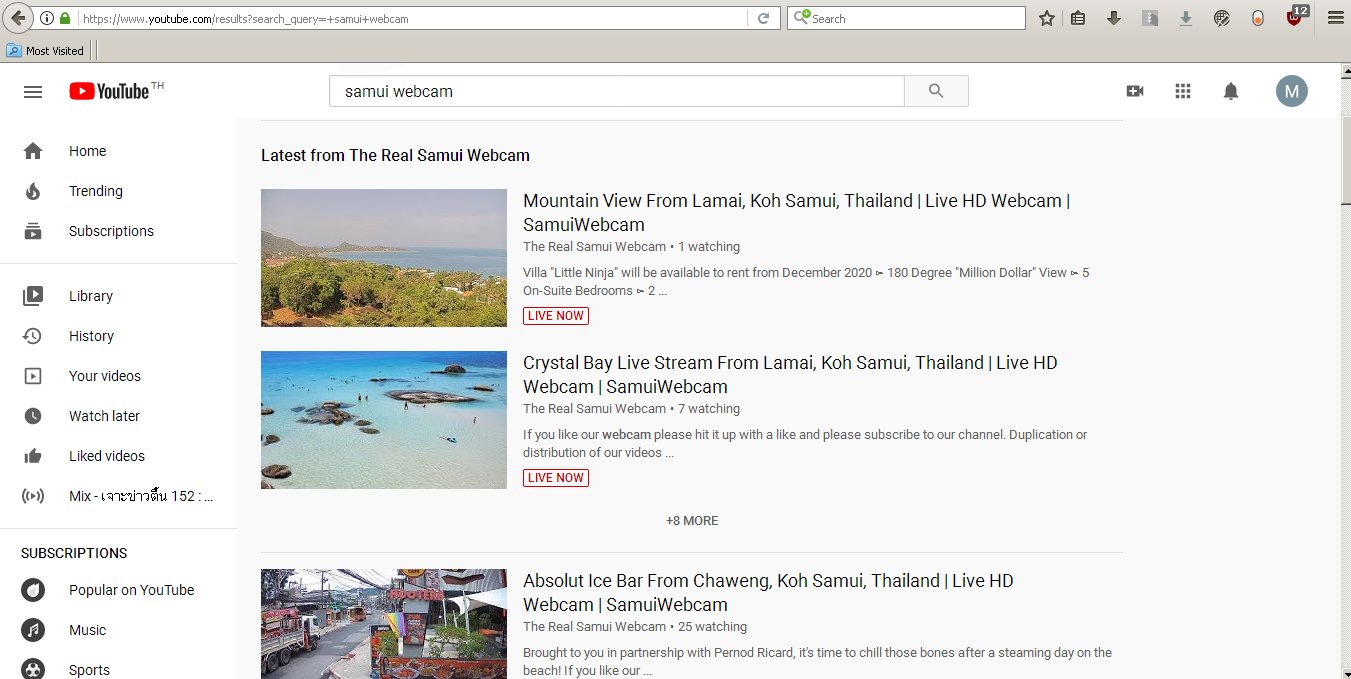Click the Sports channel icon
The image size is (1351, 679).
tap(33, 669)
